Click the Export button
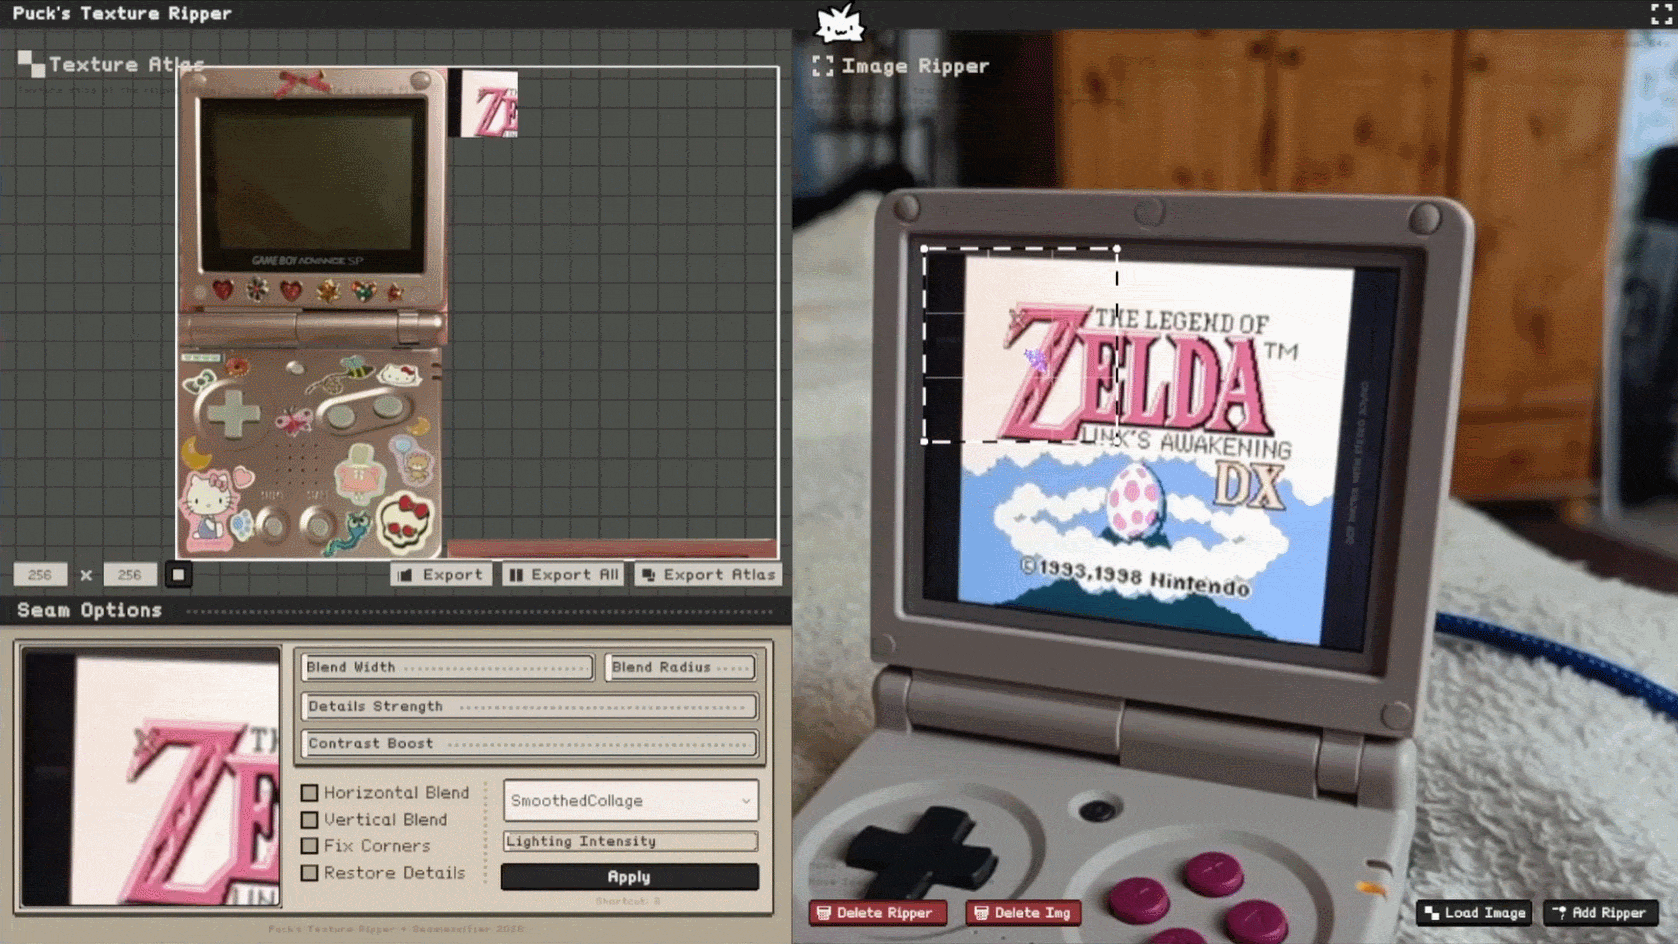This screenshot has width=1678, height=944. (x=441, y=575)
